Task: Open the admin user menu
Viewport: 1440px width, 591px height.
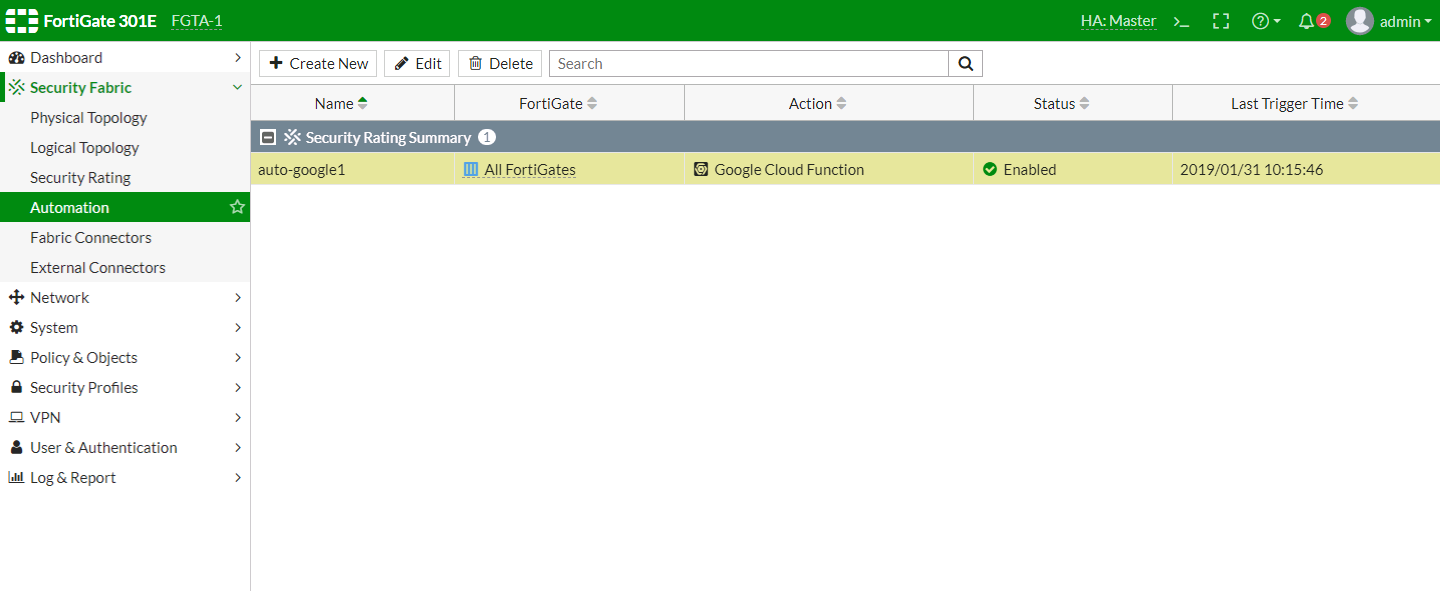Action: 1389,21
